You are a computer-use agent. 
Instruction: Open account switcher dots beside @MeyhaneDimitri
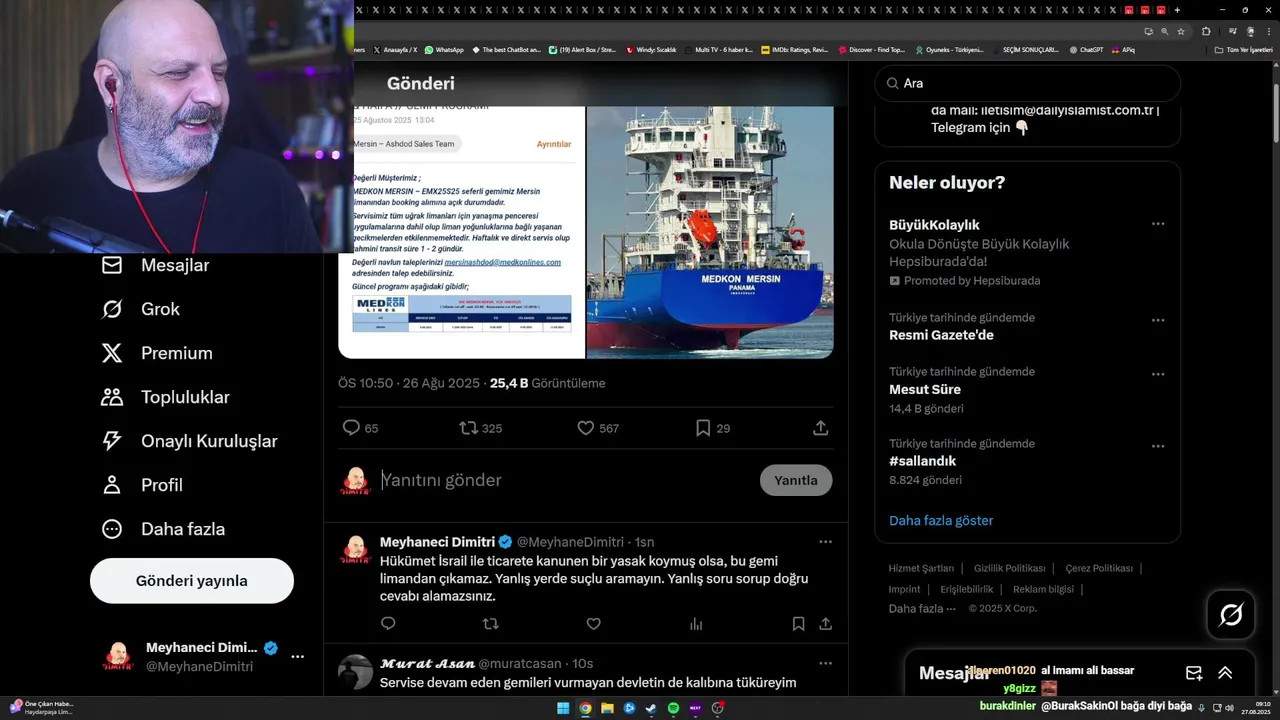(297, 657)
